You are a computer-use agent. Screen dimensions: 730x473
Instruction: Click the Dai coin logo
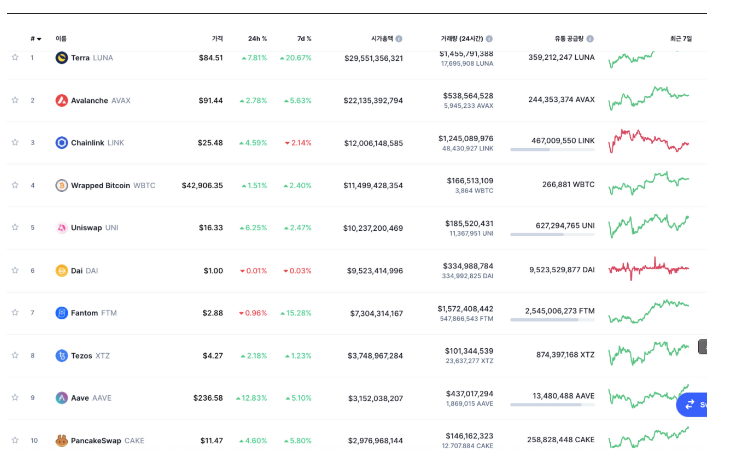(x=61, y=270)
